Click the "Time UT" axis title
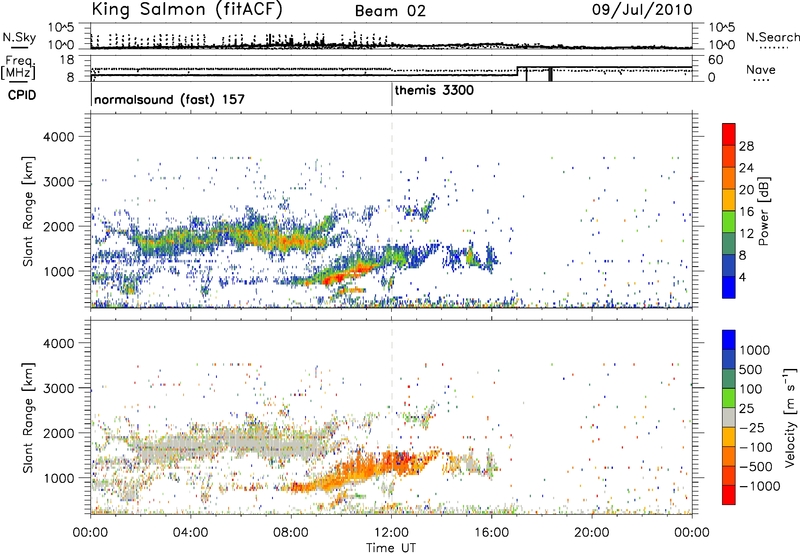800x554 pixels. click(x=391, y=548)
